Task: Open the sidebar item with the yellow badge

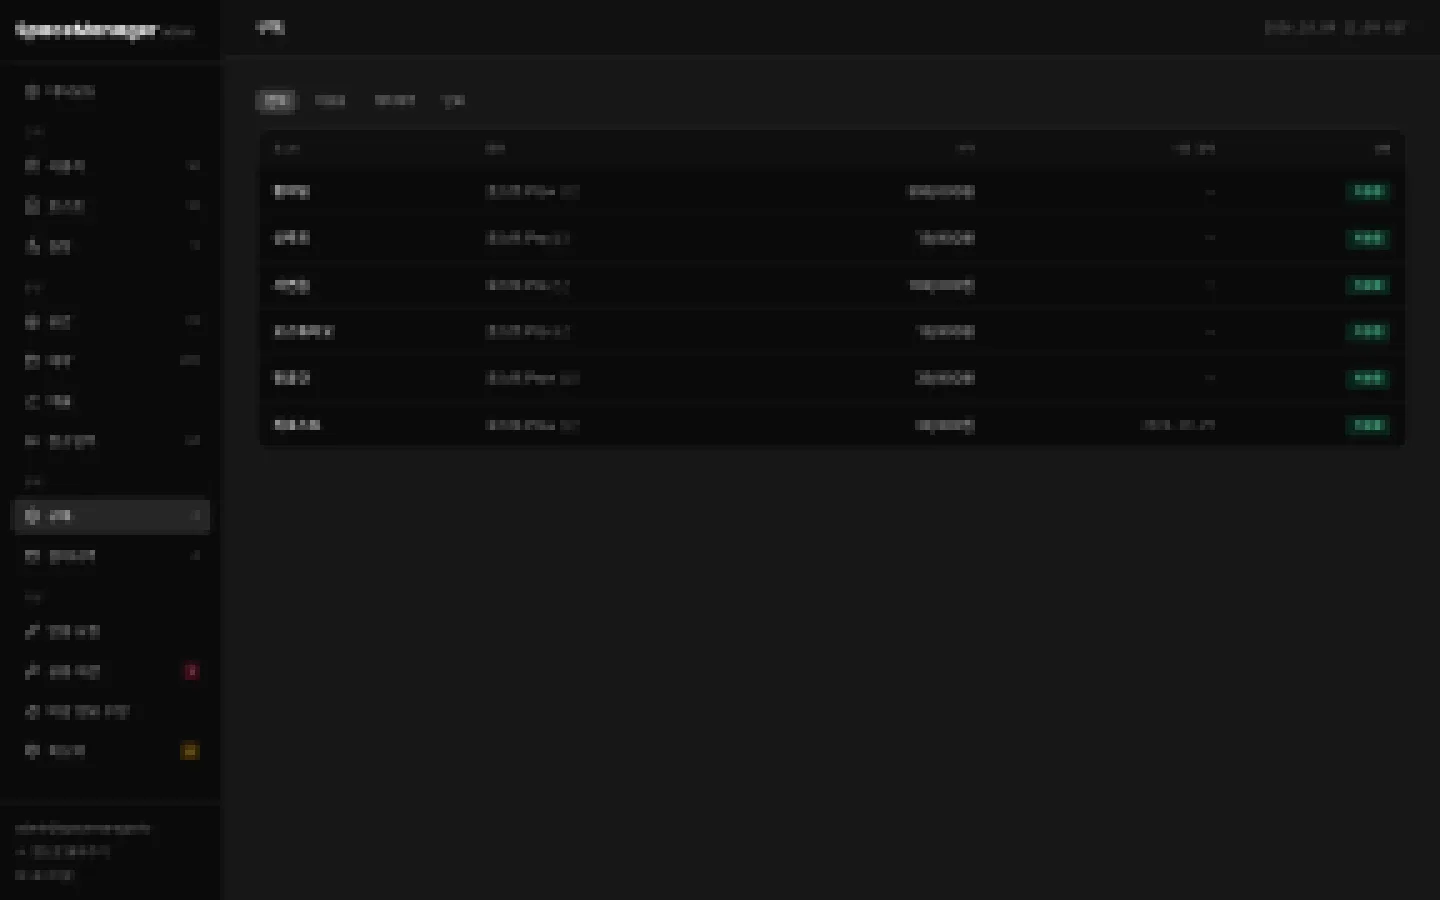Action: [110, 751]
